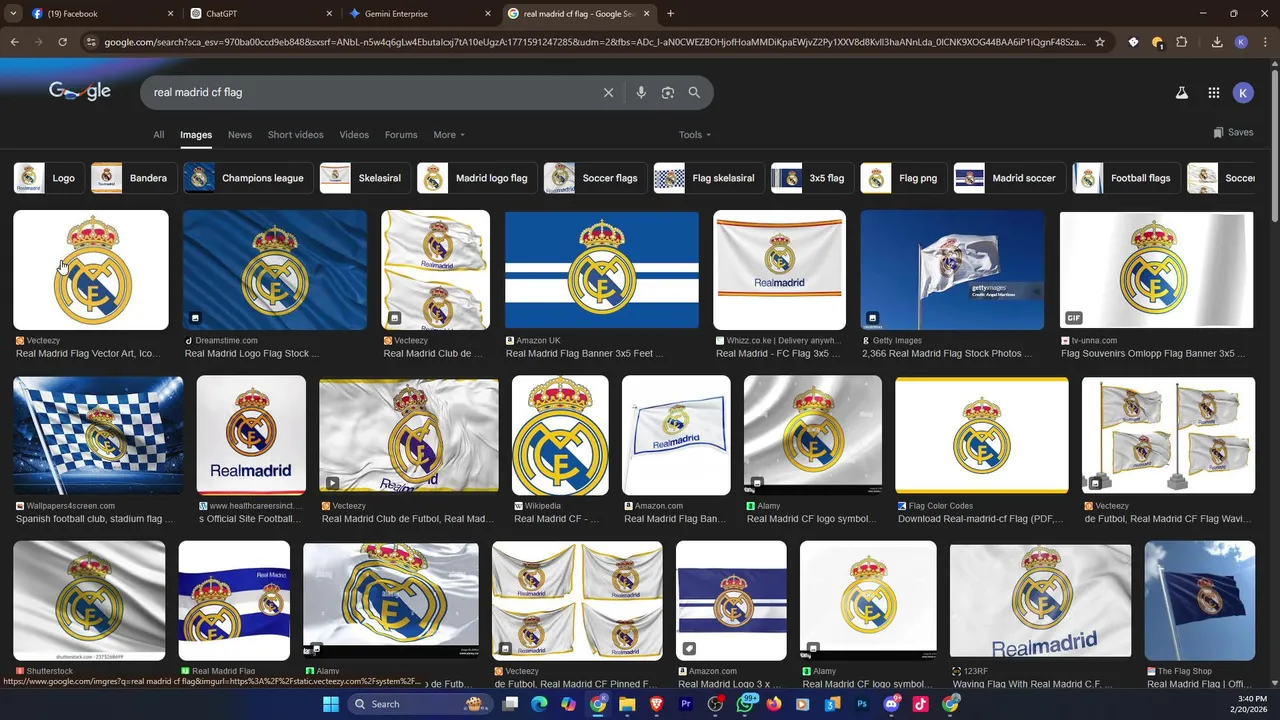Screen dimensions: 1280x720
Task: Open Search Labs flask icon
Action: (x=1181, y=92)
